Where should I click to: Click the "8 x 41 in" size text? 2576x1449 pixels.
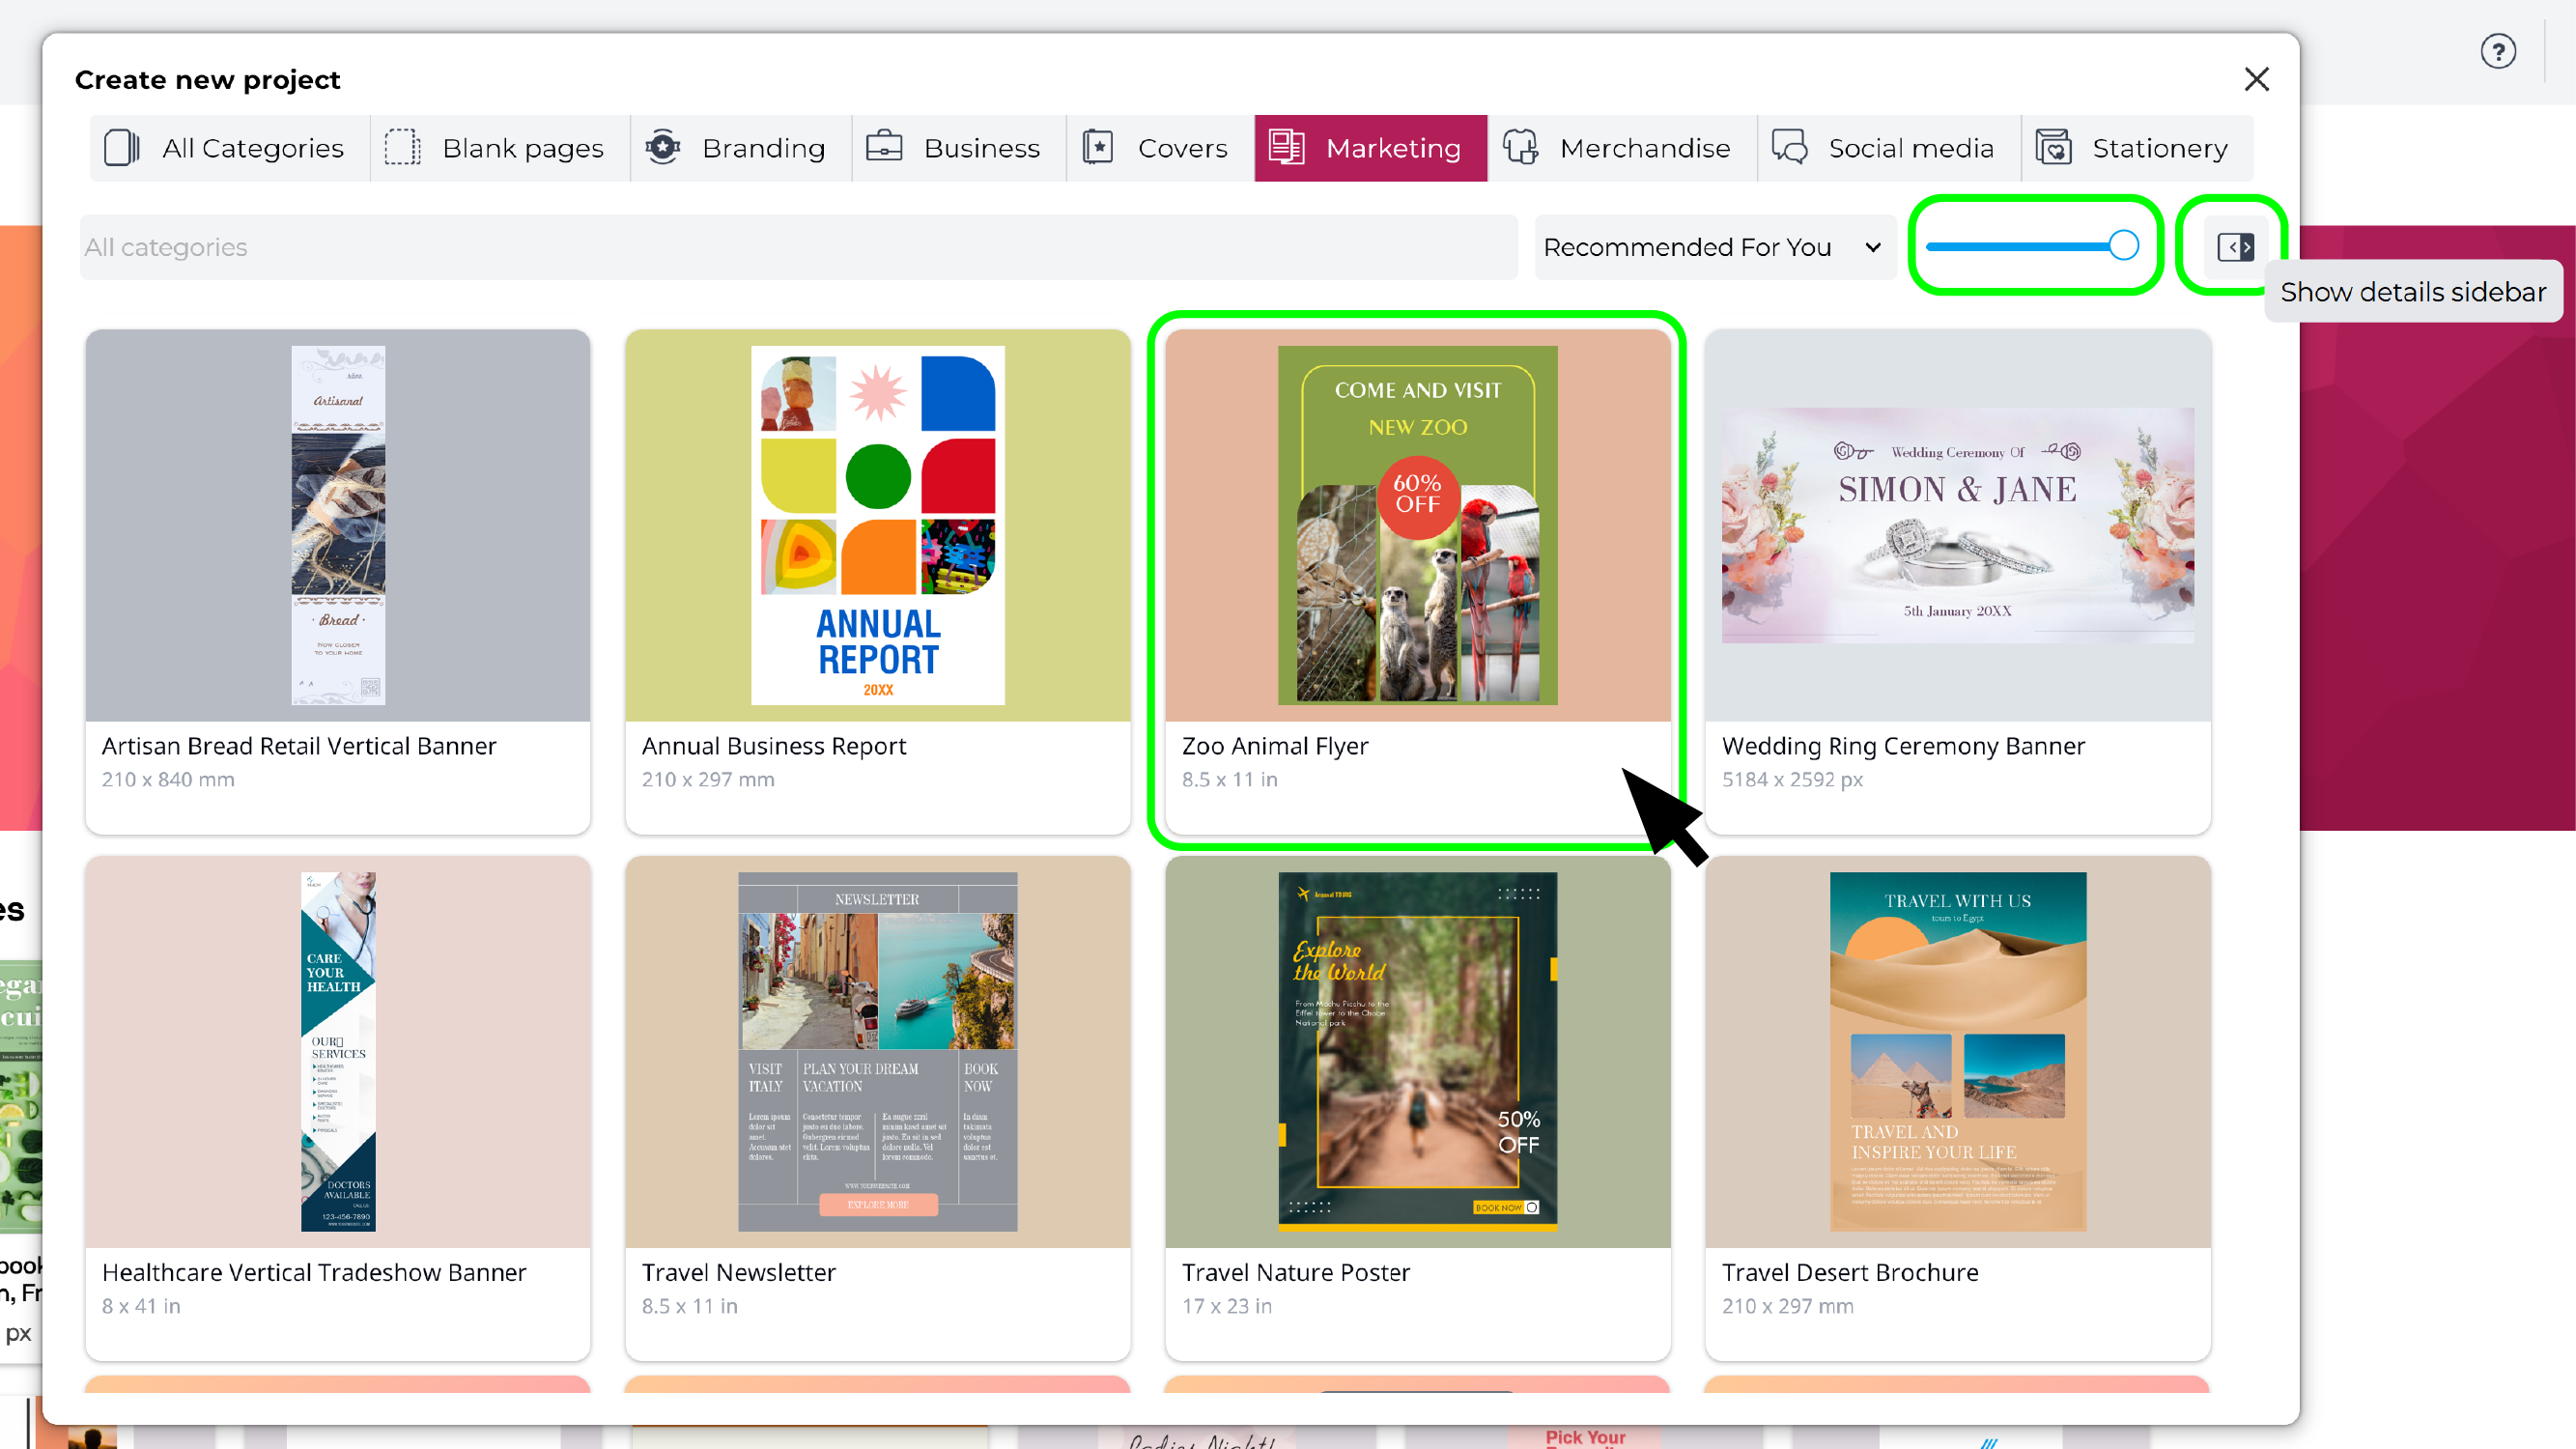[x=141, y=1305]
